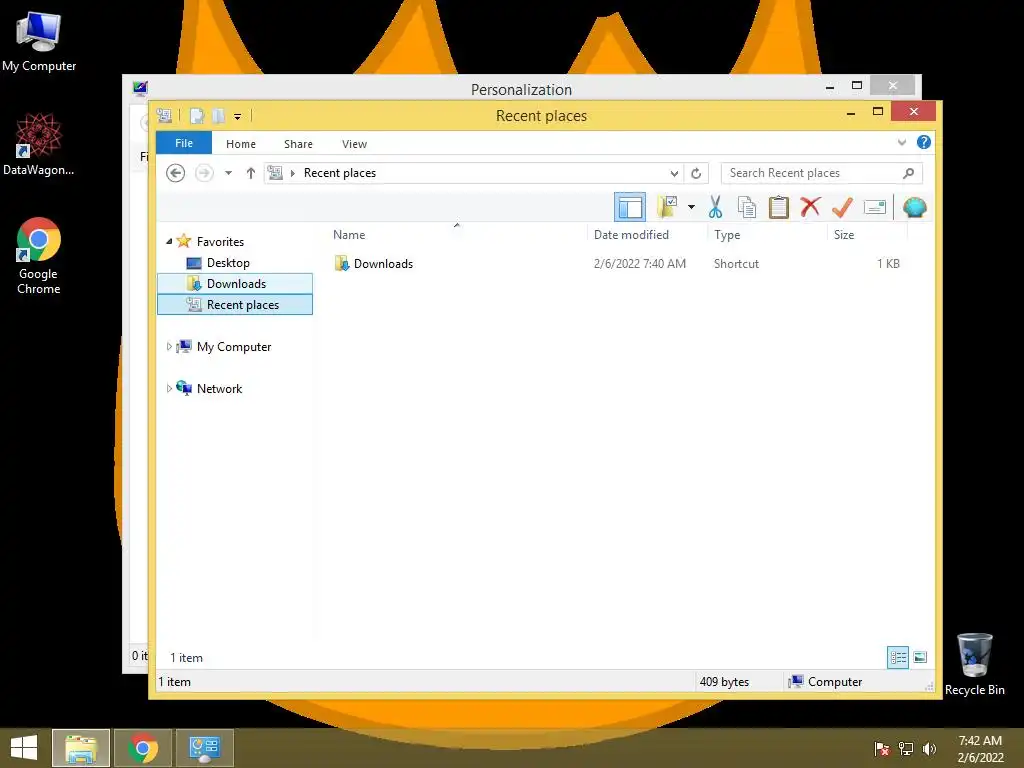The width and height of the screenshot is (1024, 768).
Task: Switch to Large icons view button
Action: point(920,657)
